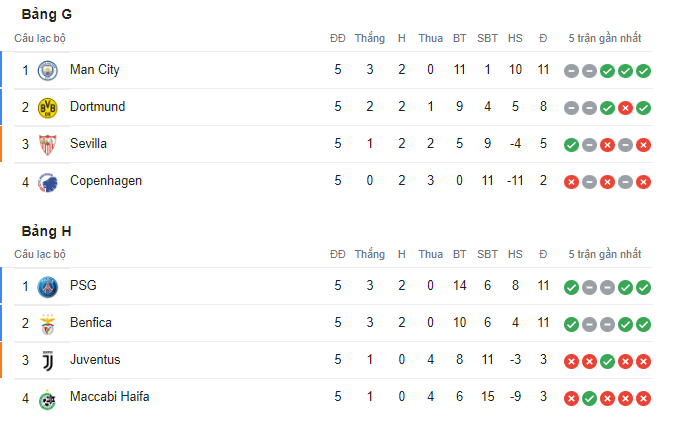Open the Maccabi Haifa team link

(110, 397)
